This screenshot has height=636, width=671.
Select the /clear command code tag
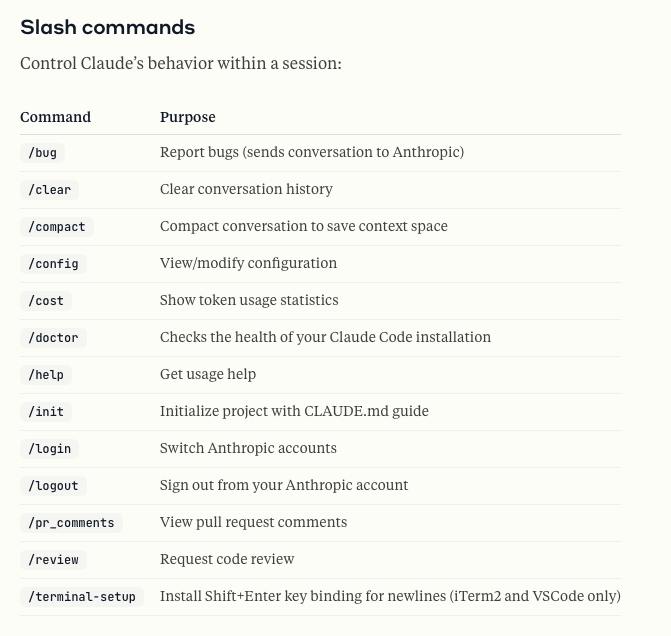click(49, 190)
